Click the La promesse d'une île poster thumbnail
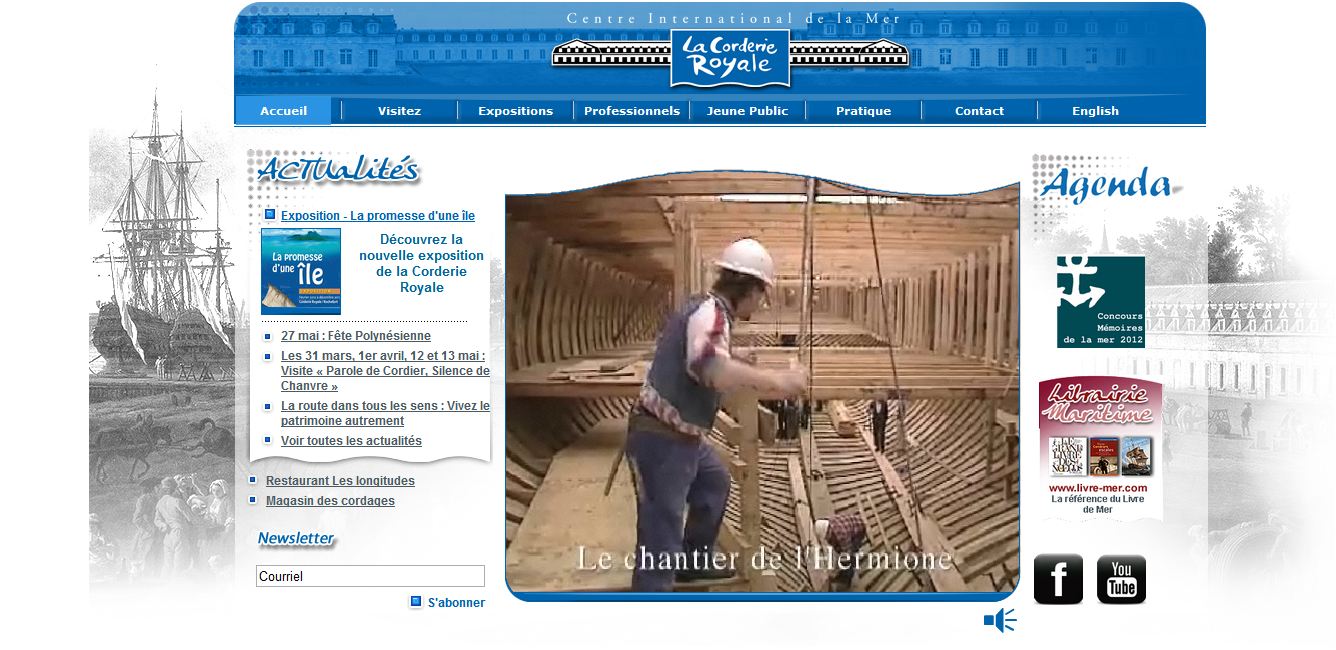This screenshot has width=1336, height=650. pos(301,271)
